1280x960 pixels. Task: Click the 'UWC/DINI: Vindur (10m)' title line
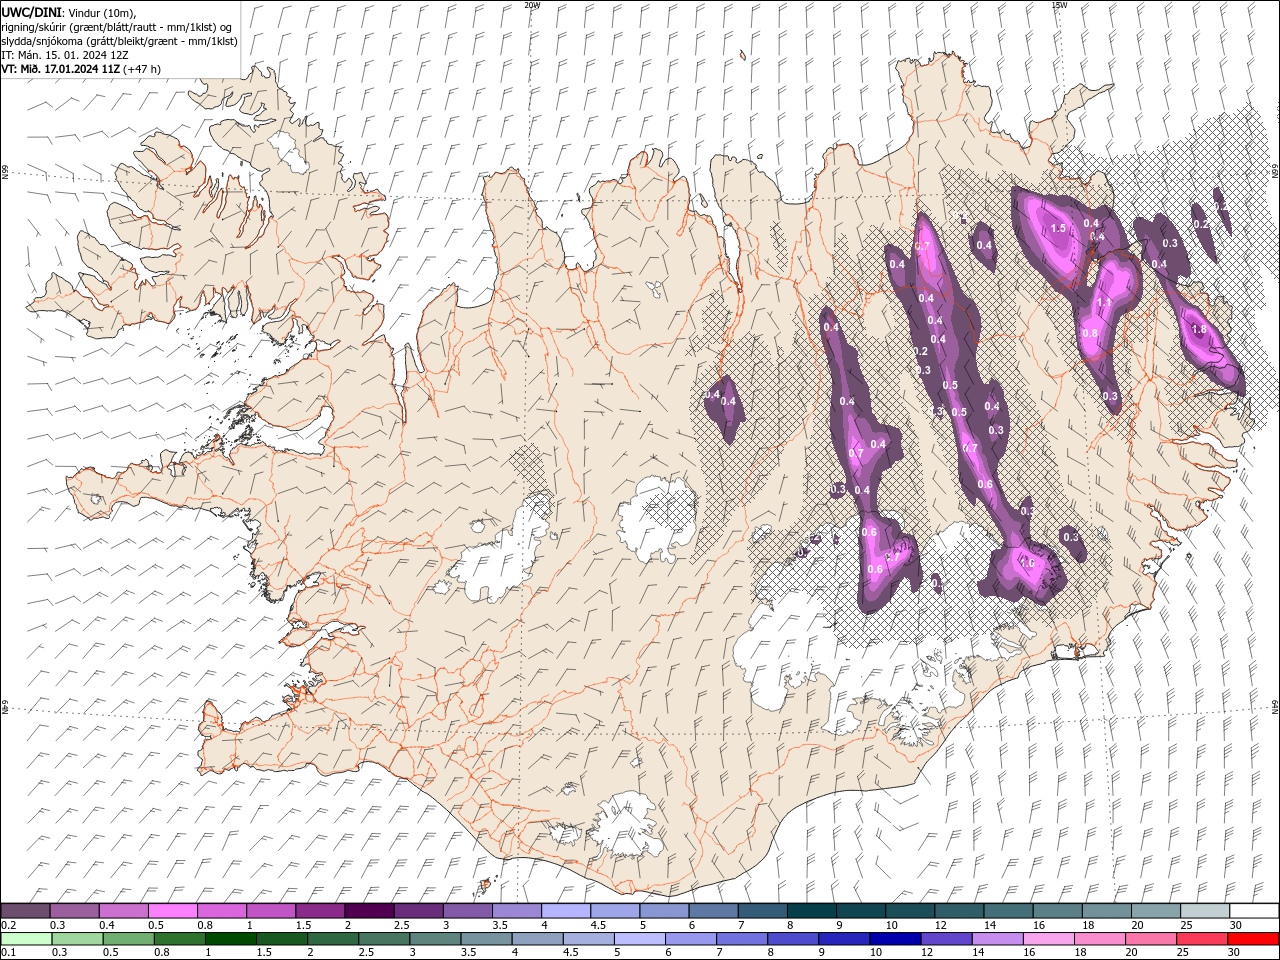pos(69,11)
